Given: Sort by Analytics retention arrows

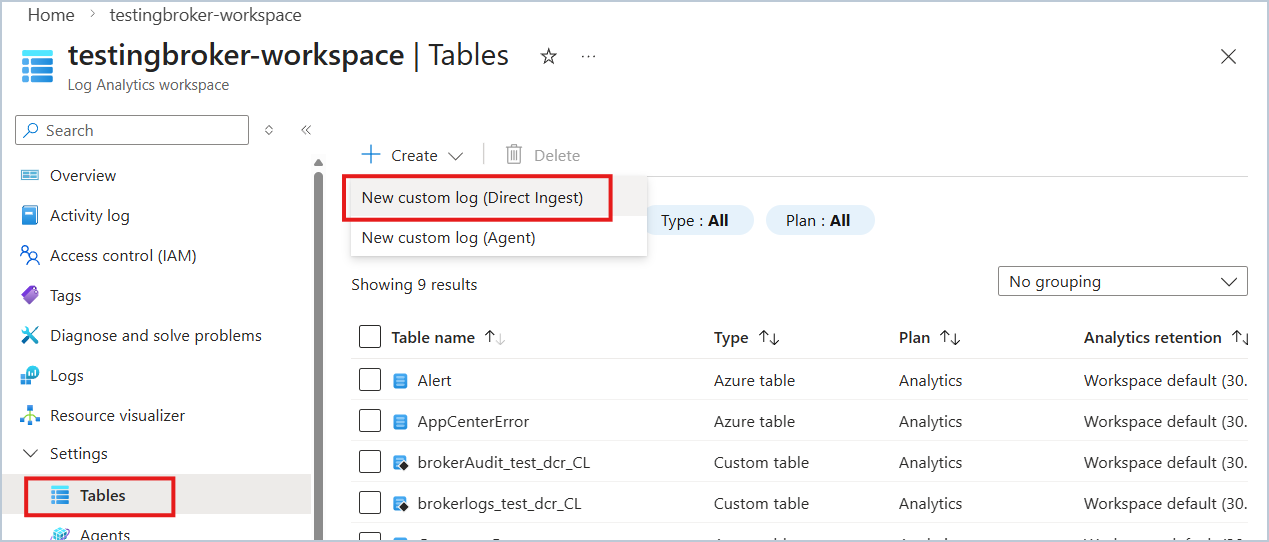Looking at the screenshot, I should pyautogui.click(x=1240, y=338).
